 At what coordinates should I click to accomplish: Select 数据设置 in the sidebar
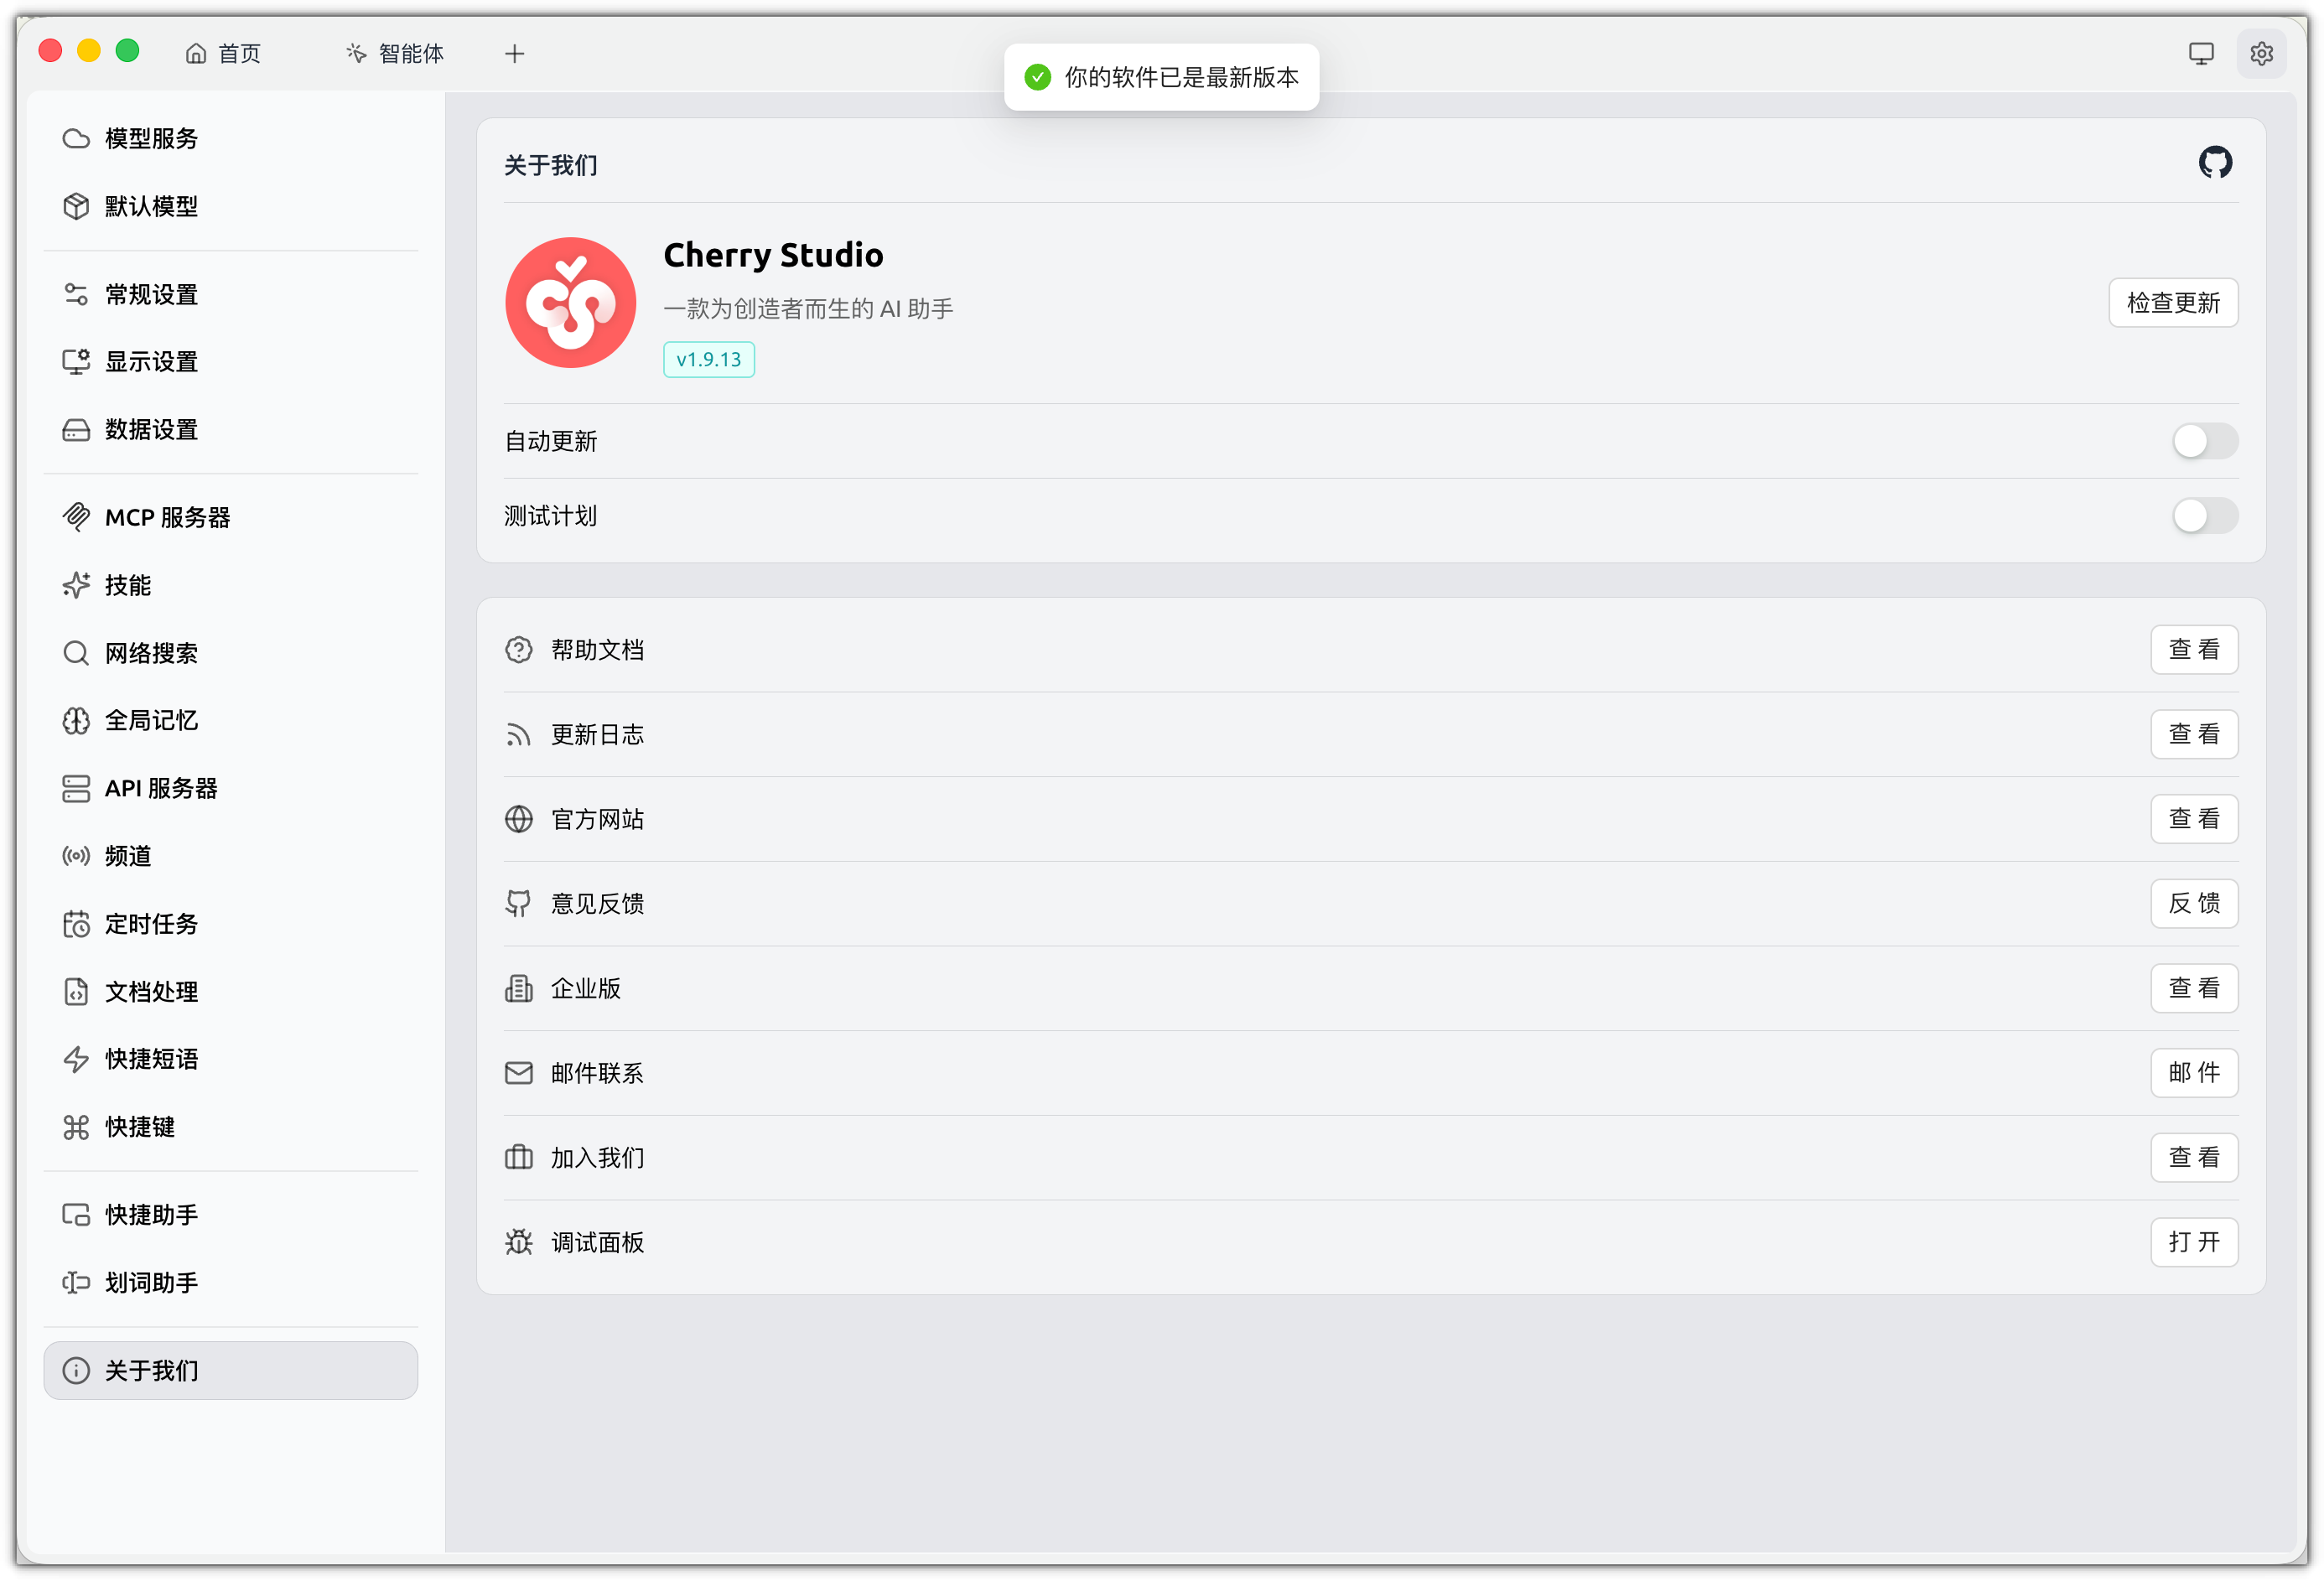click(x=231, y=429)
